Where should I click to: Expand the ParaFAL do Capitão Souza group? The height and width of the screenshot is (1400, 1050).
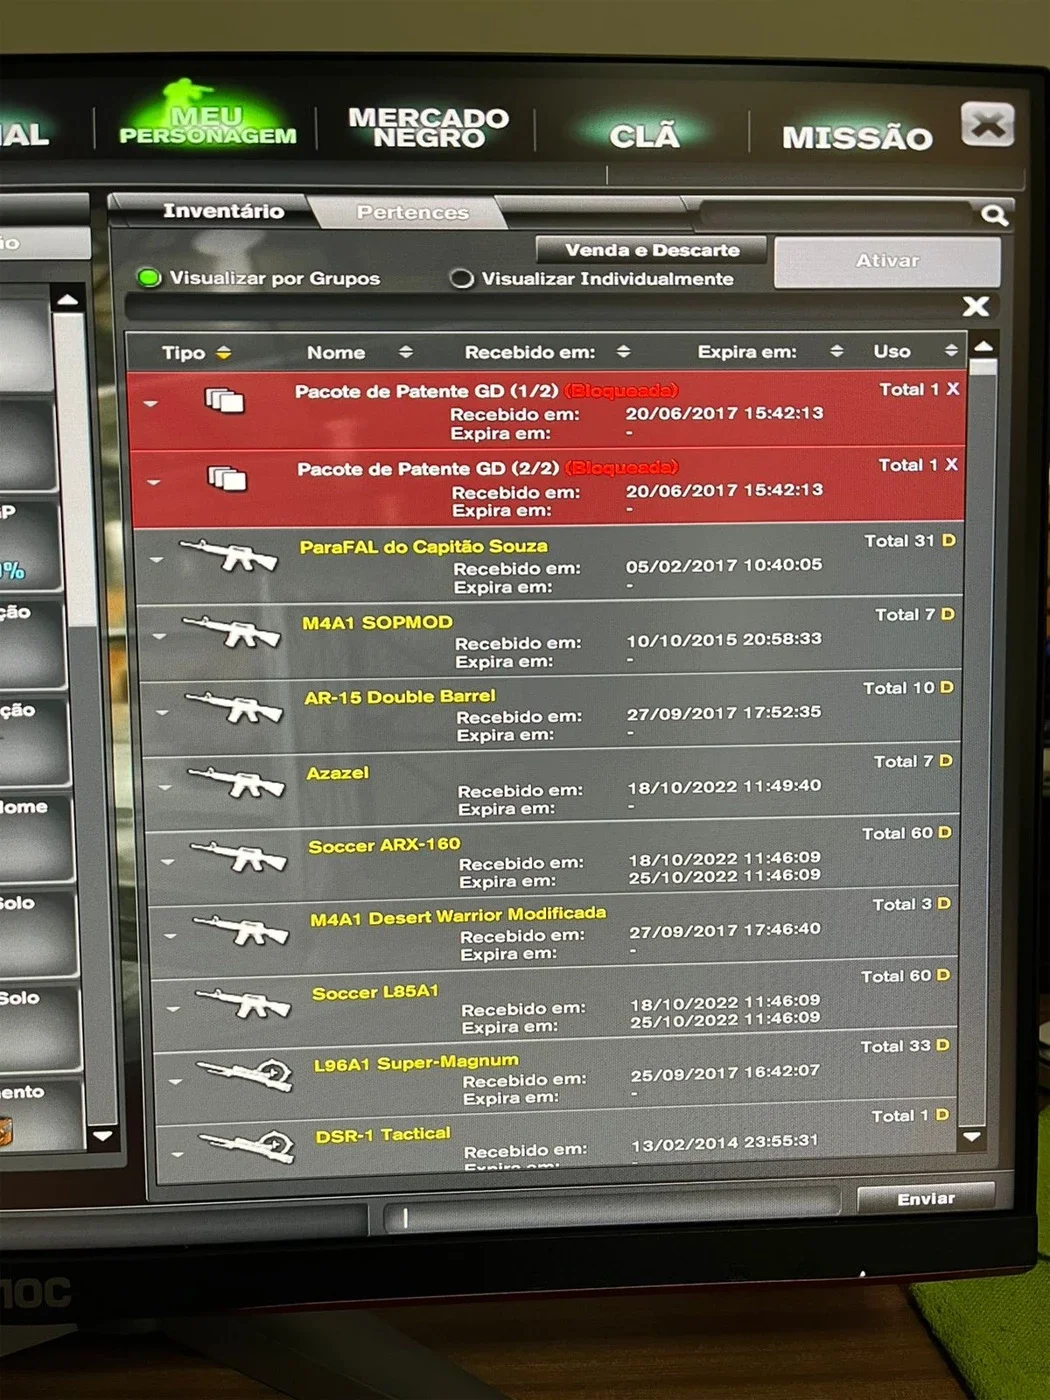tap(157, 560)
